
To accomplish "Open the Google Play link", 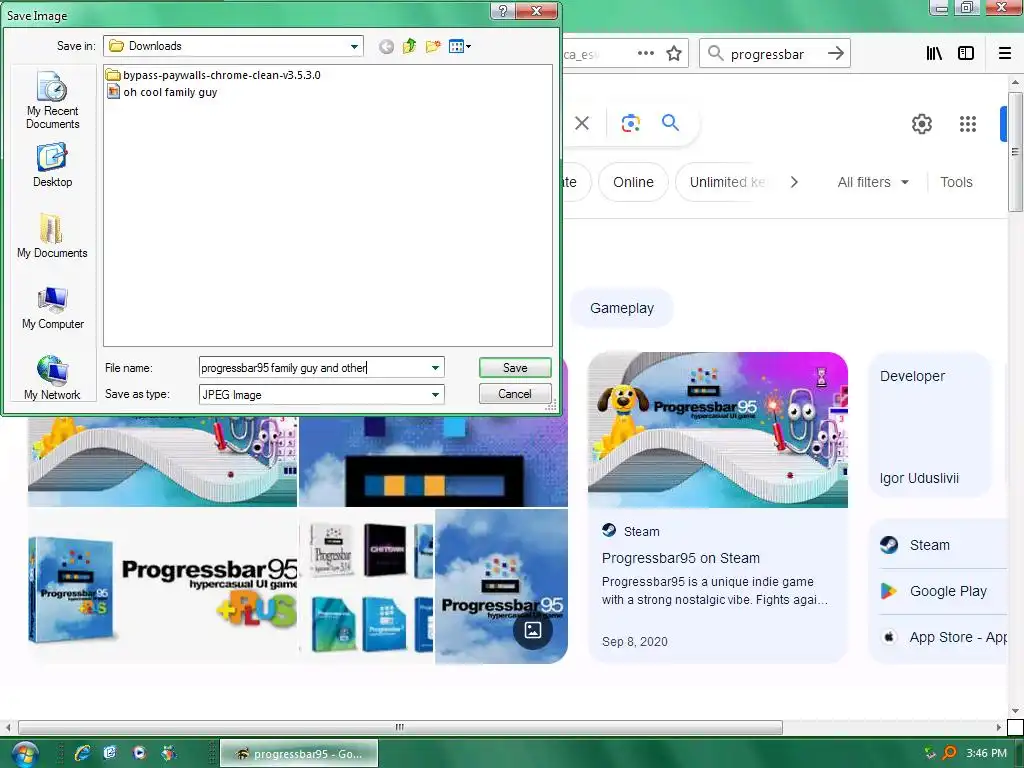I will tap(948, 591).
